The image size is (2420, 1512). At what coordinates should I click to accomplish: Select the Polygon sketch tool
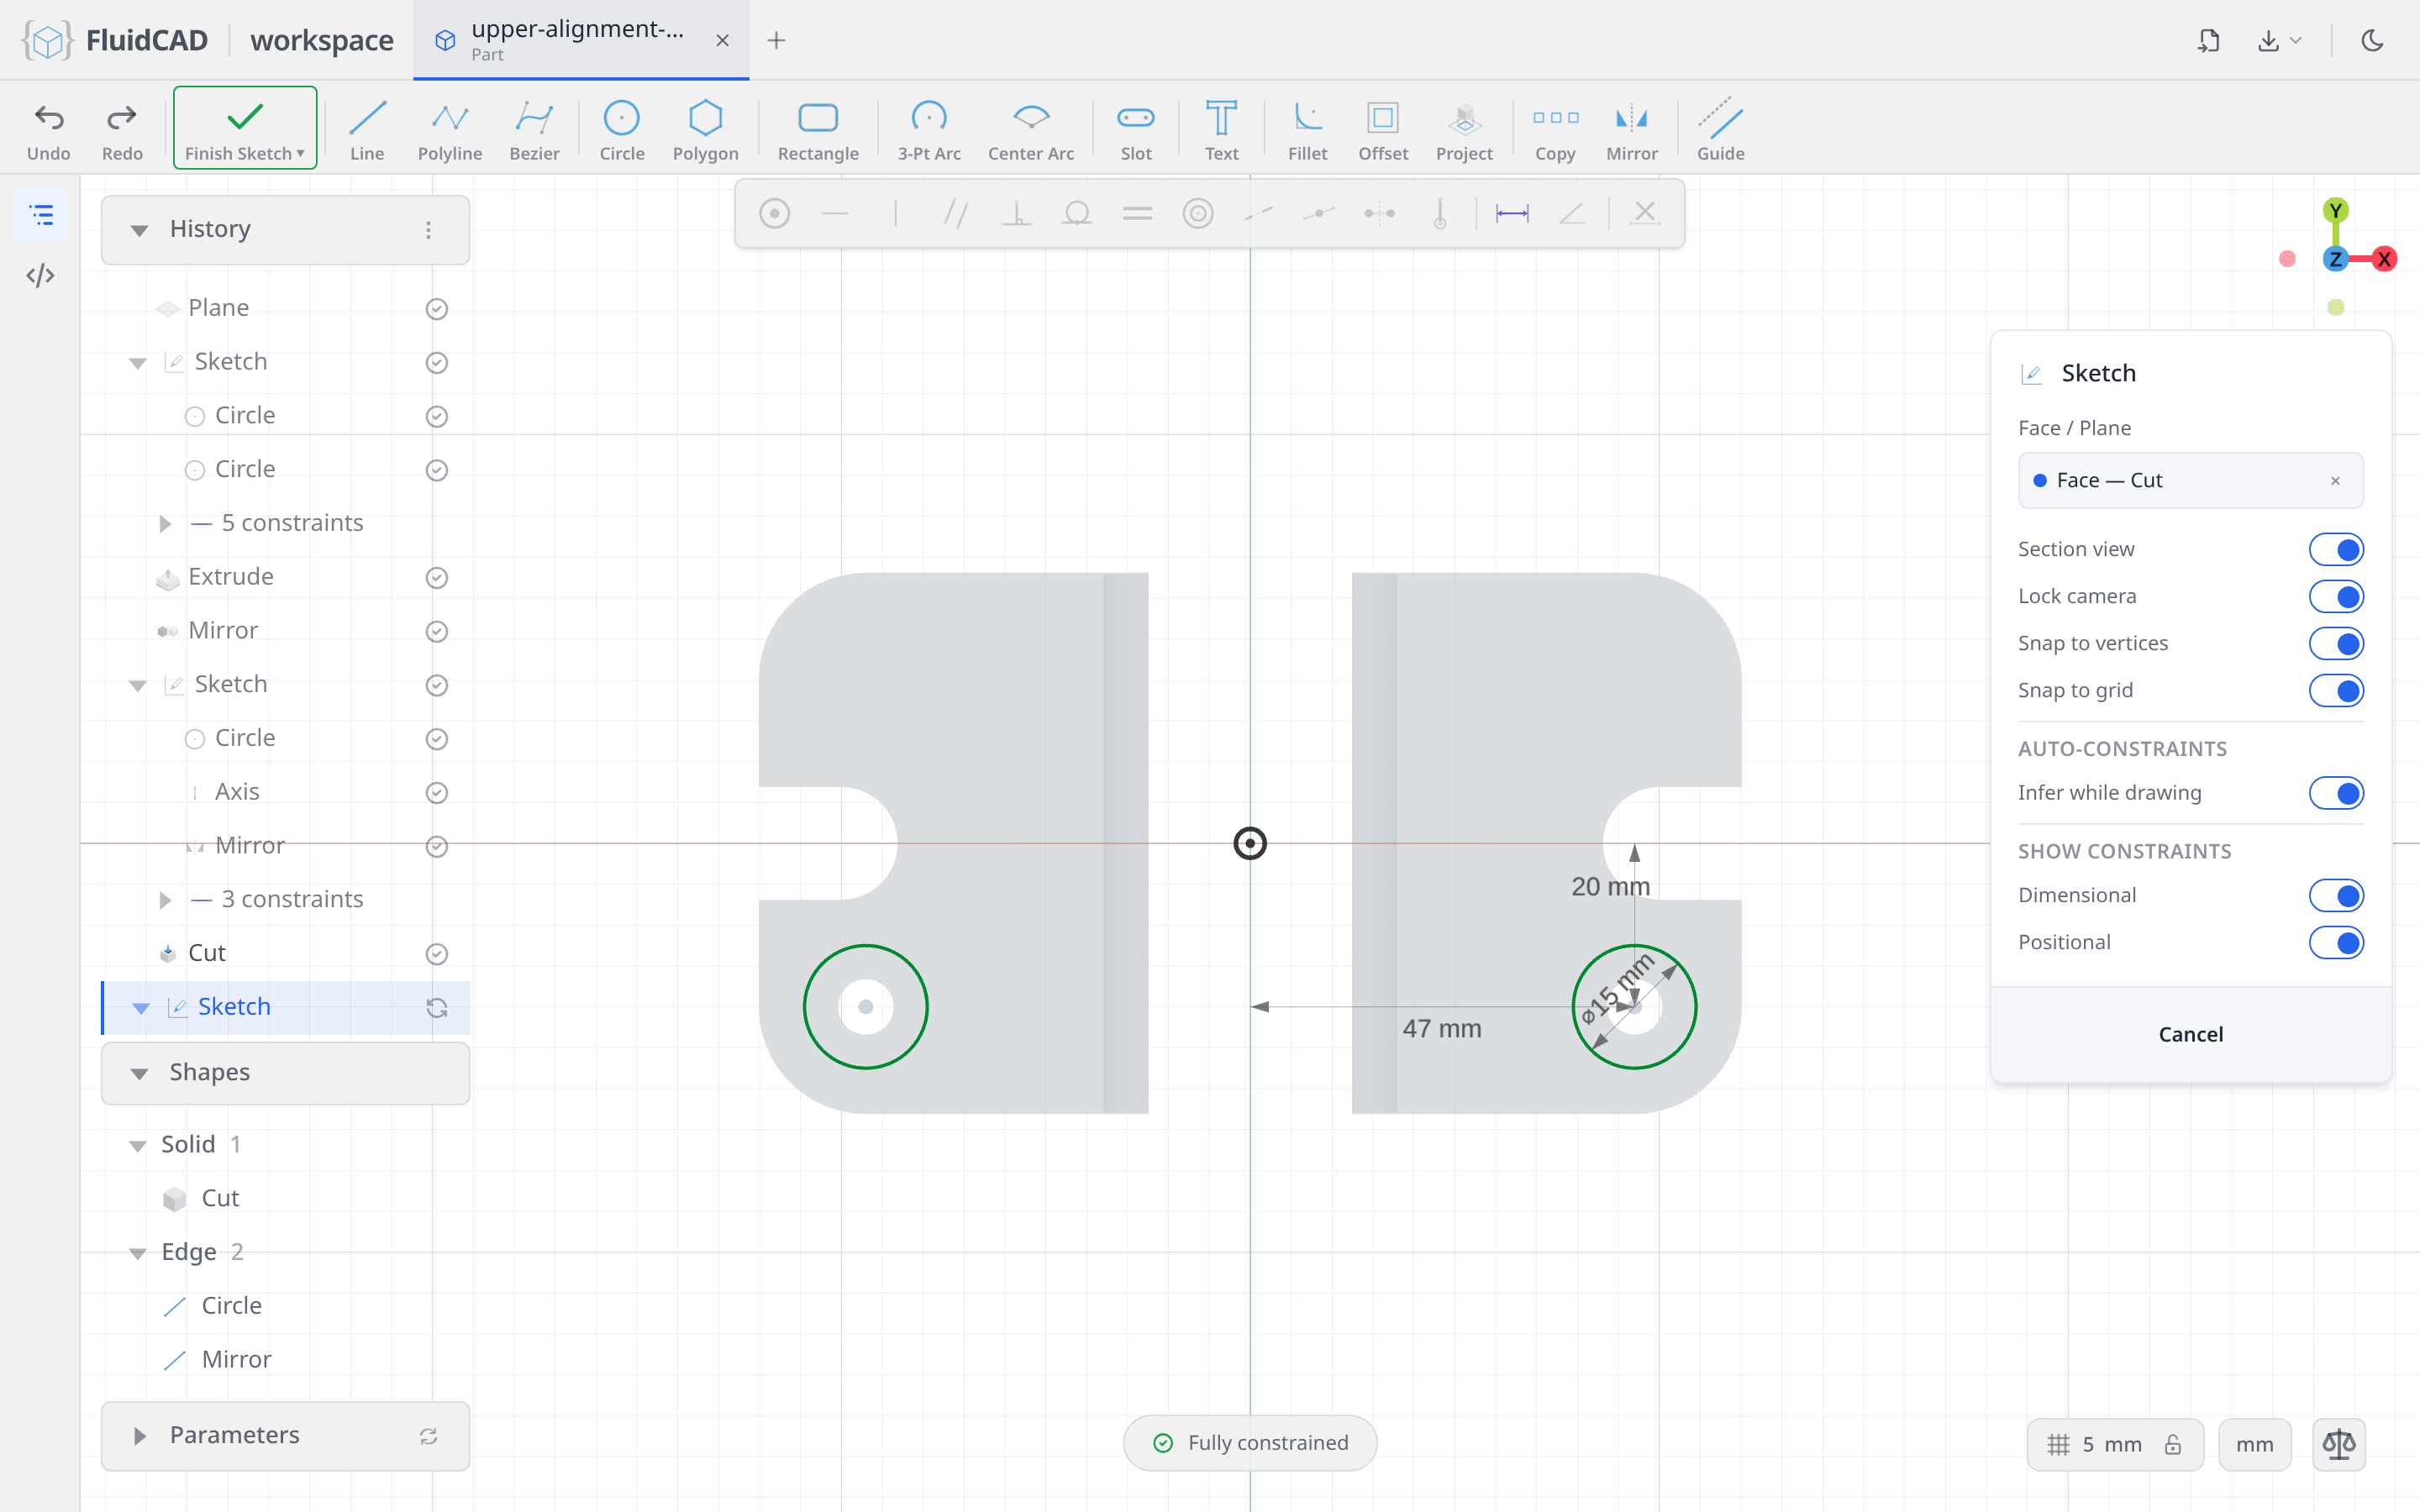(705, 129)
